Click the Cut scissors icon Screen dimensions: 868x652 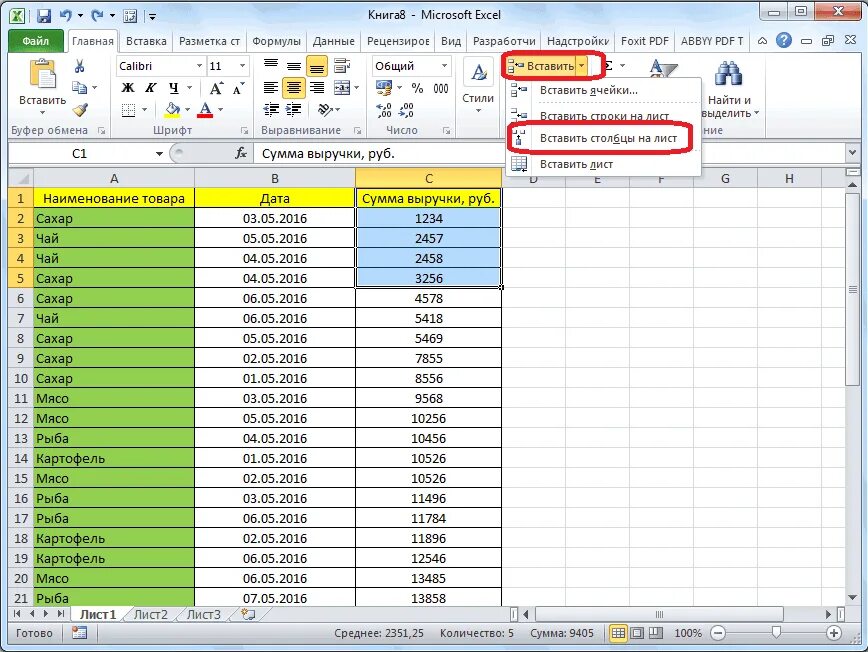(x=79, y=66)
